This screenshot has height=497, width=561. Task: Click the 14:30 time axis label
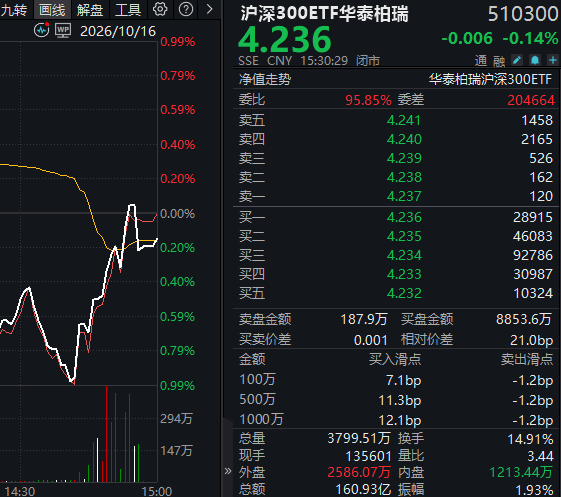coord(20,491)
